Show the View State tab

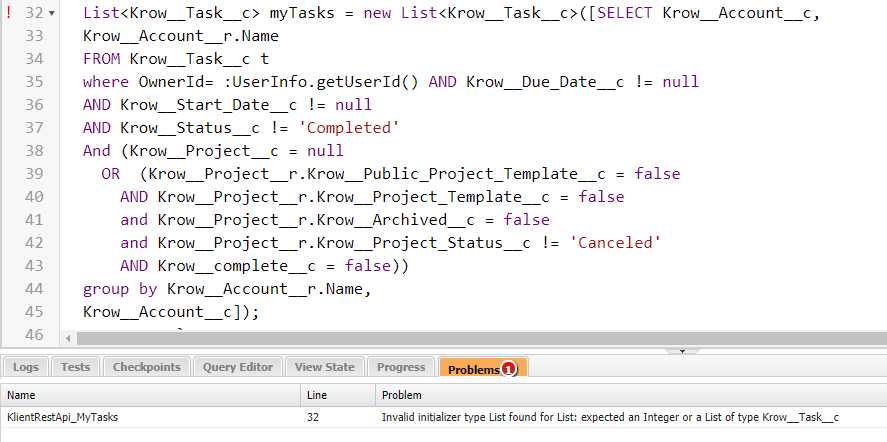[325, 367]
